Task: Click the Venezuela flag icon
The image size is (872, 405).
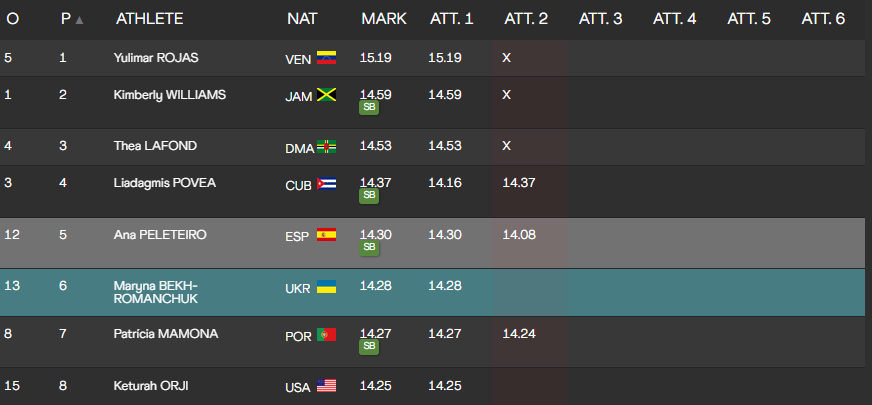Action: tap(326, 58)
